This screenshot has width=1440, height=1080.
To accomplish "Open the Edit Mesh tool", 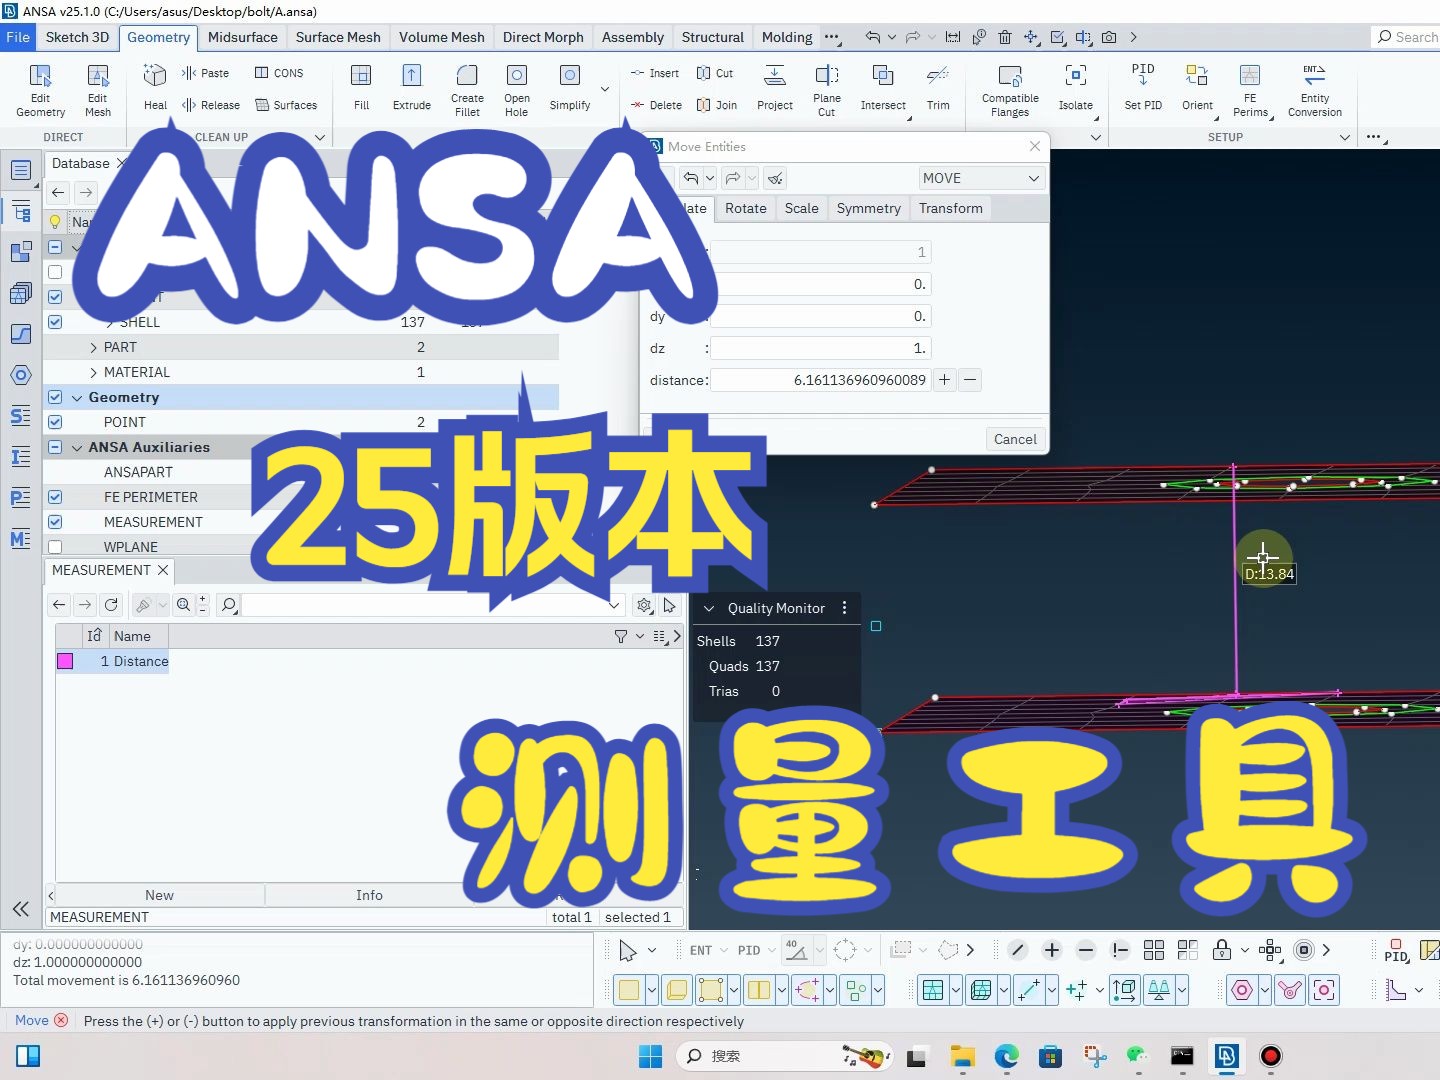I will click(98, 90).
